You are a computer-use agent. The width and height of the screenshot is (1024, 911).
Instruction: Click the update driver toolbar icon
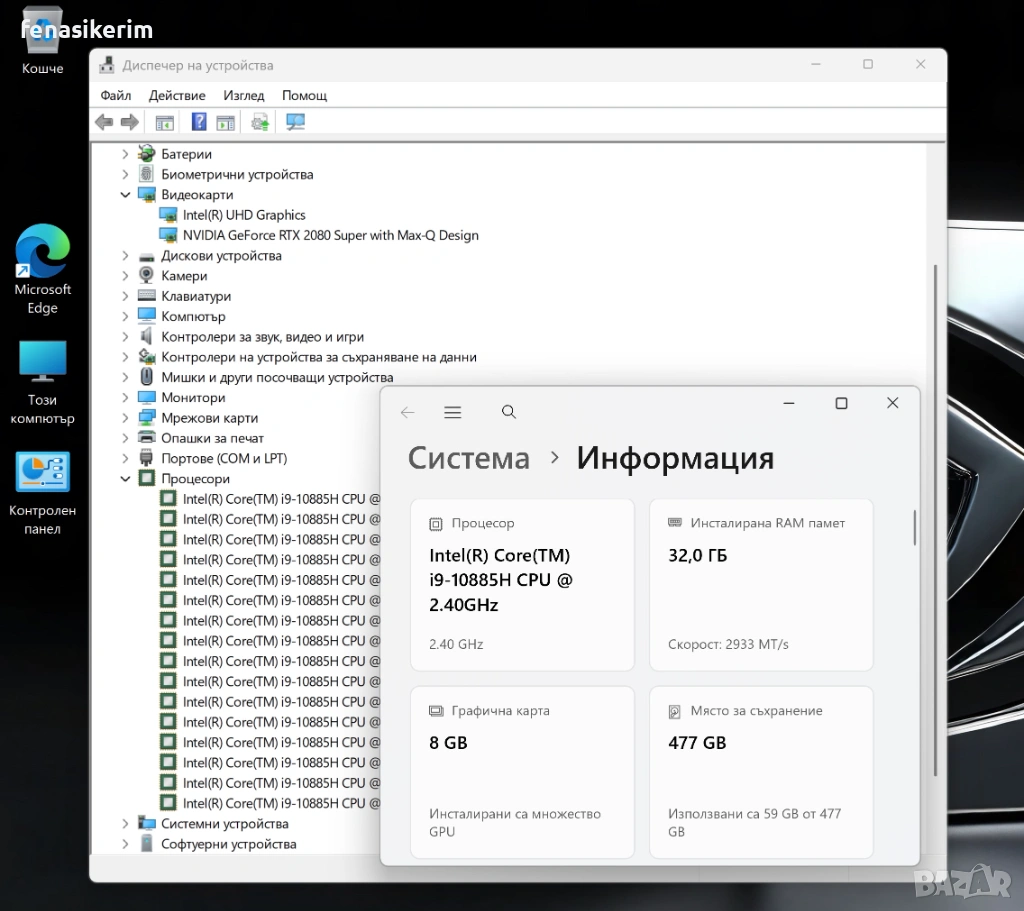click(260, 122)
